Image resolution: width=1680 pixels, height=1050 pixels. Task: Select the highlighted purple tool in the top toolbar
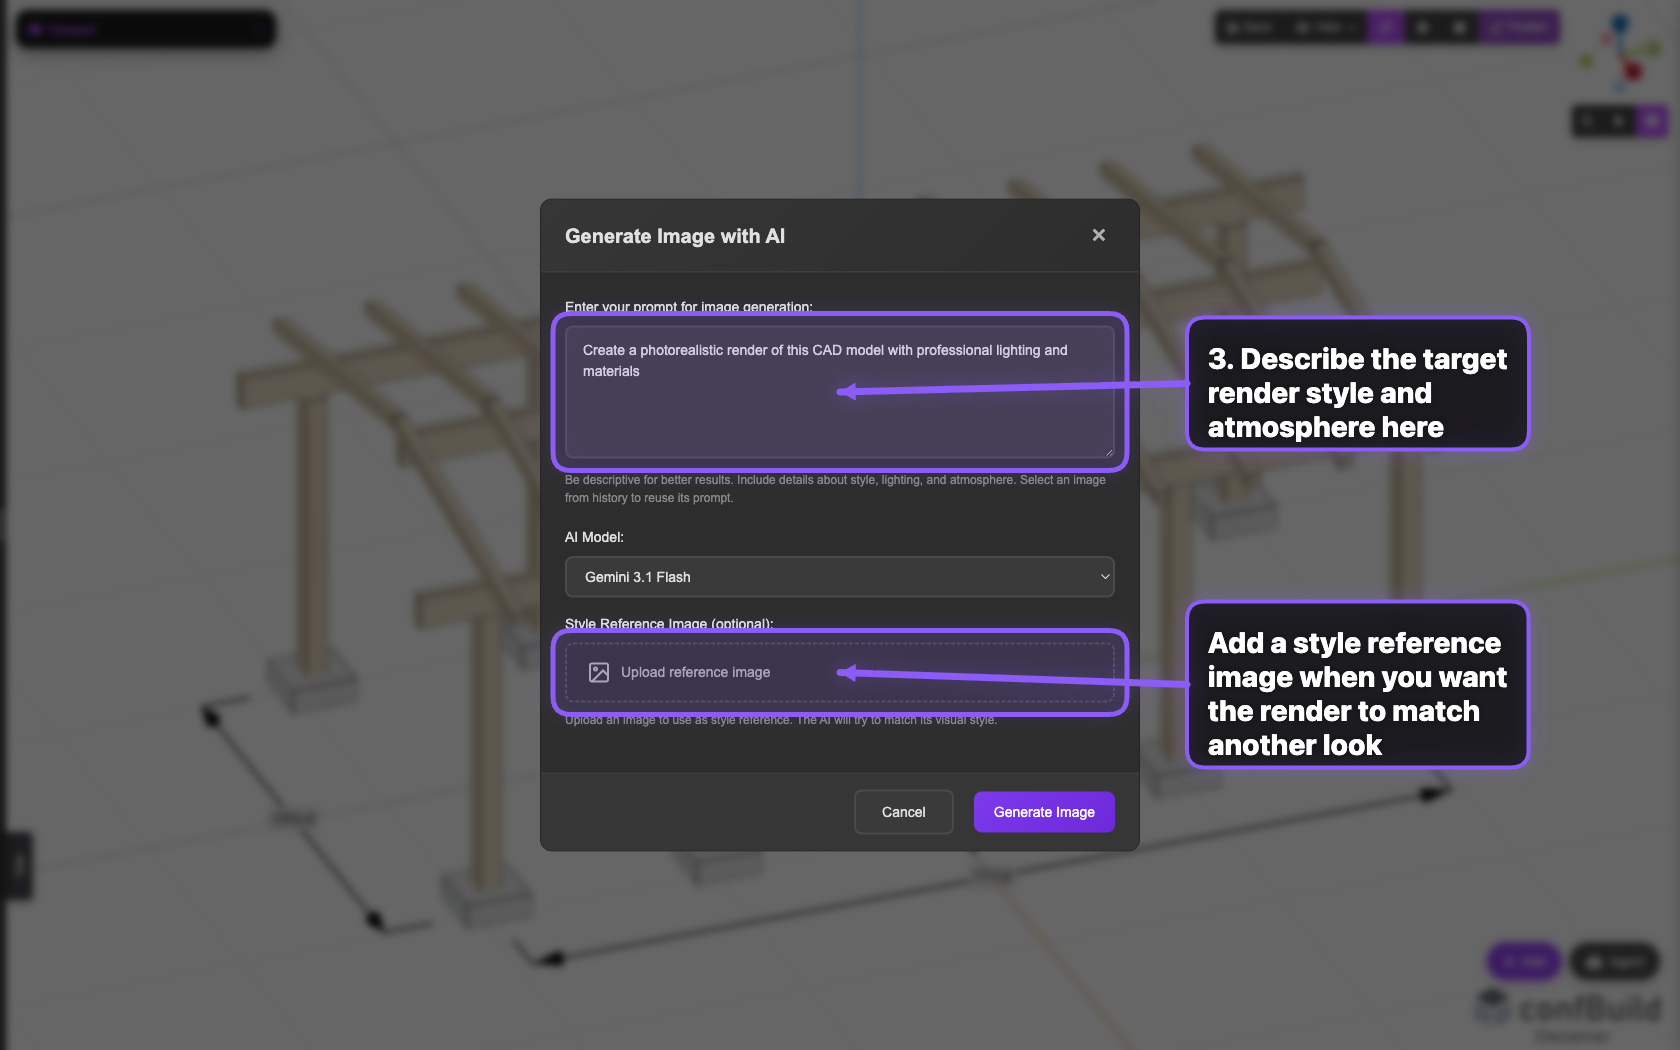pyautogui.click(x=1385, y=27)
